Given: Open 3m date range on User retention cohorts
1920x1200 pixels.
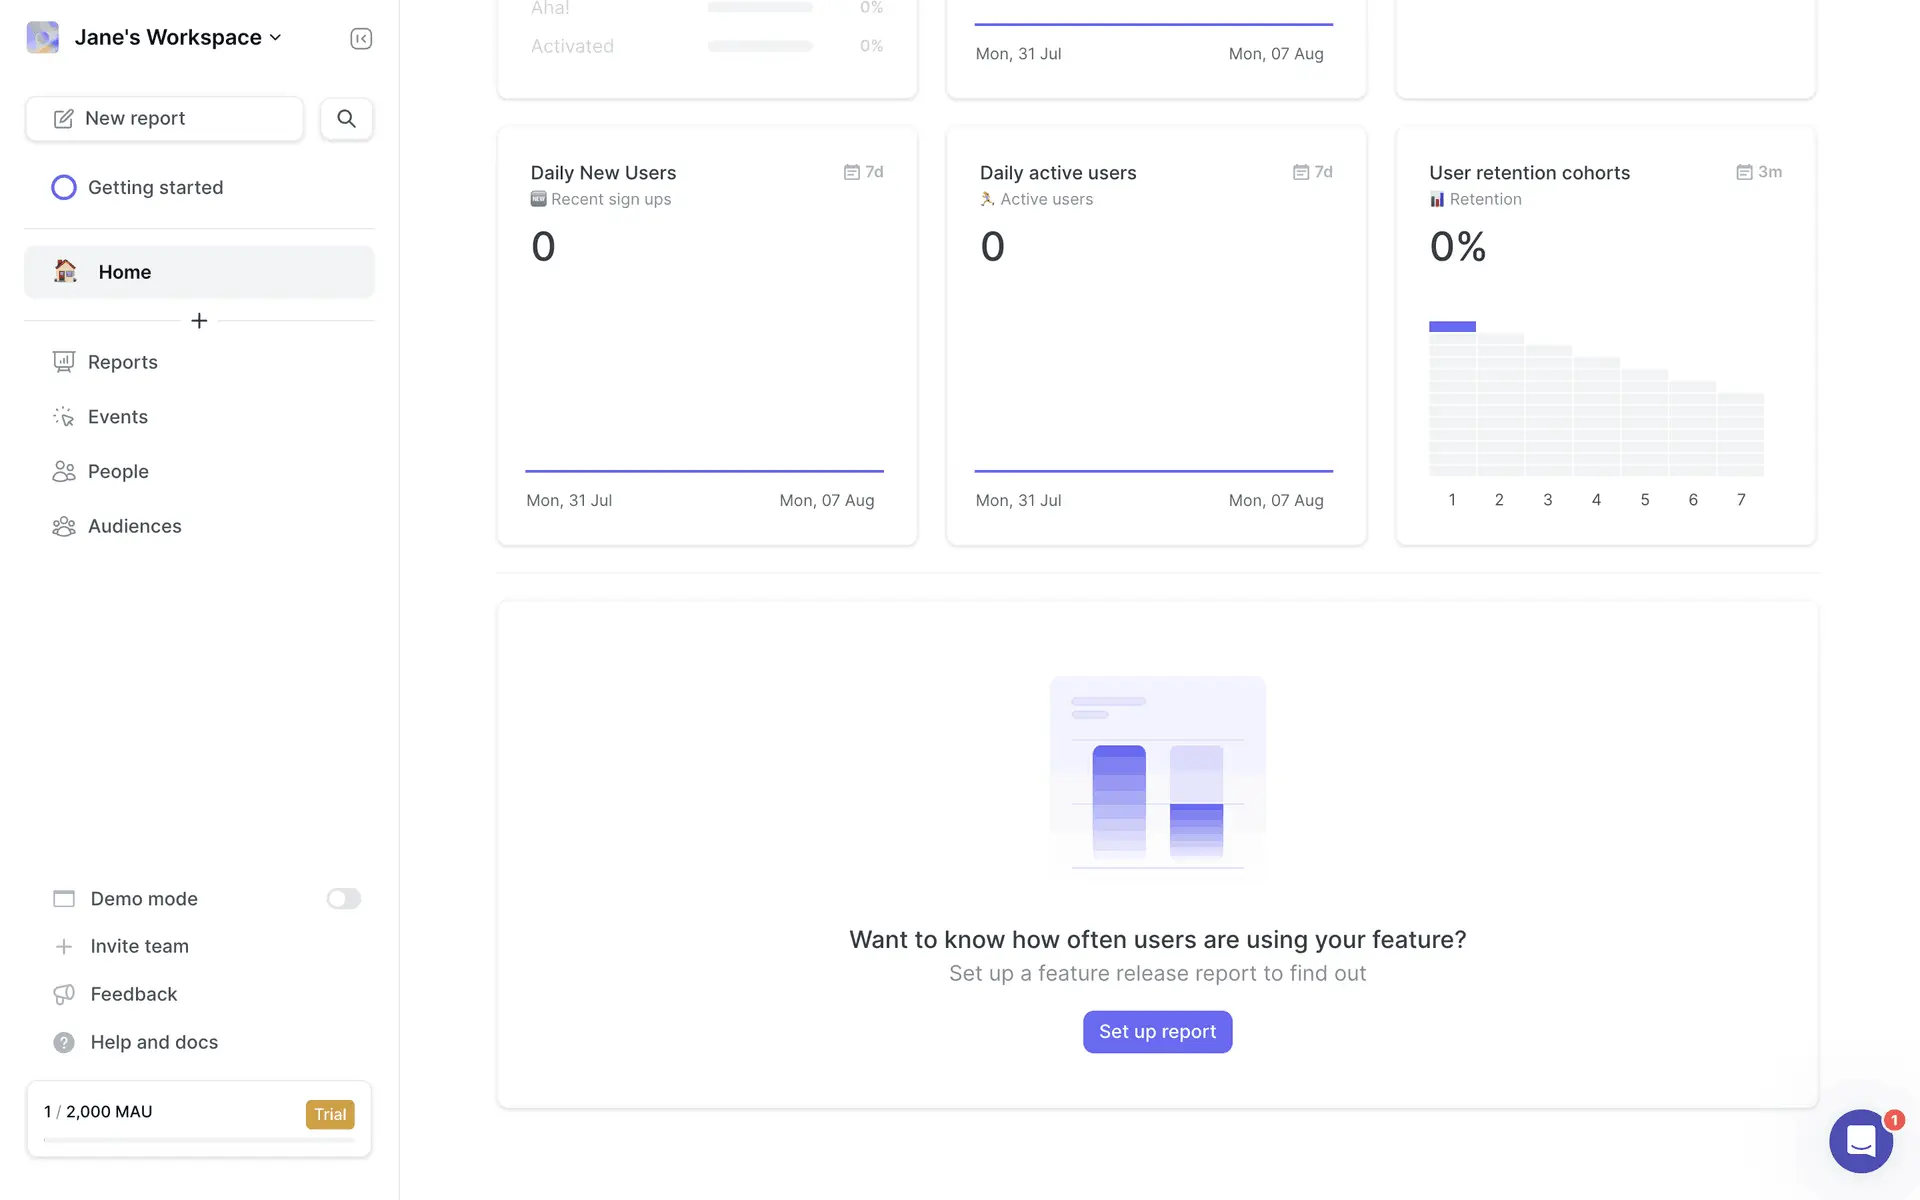Looking at the screenshot, I should (x=1759, y=172).
